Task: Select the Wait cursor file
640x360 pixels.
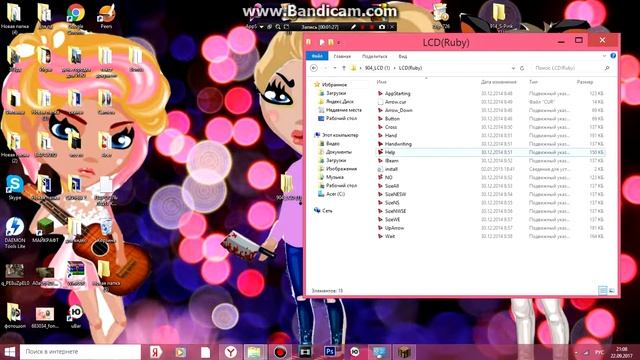Action: 390,236
